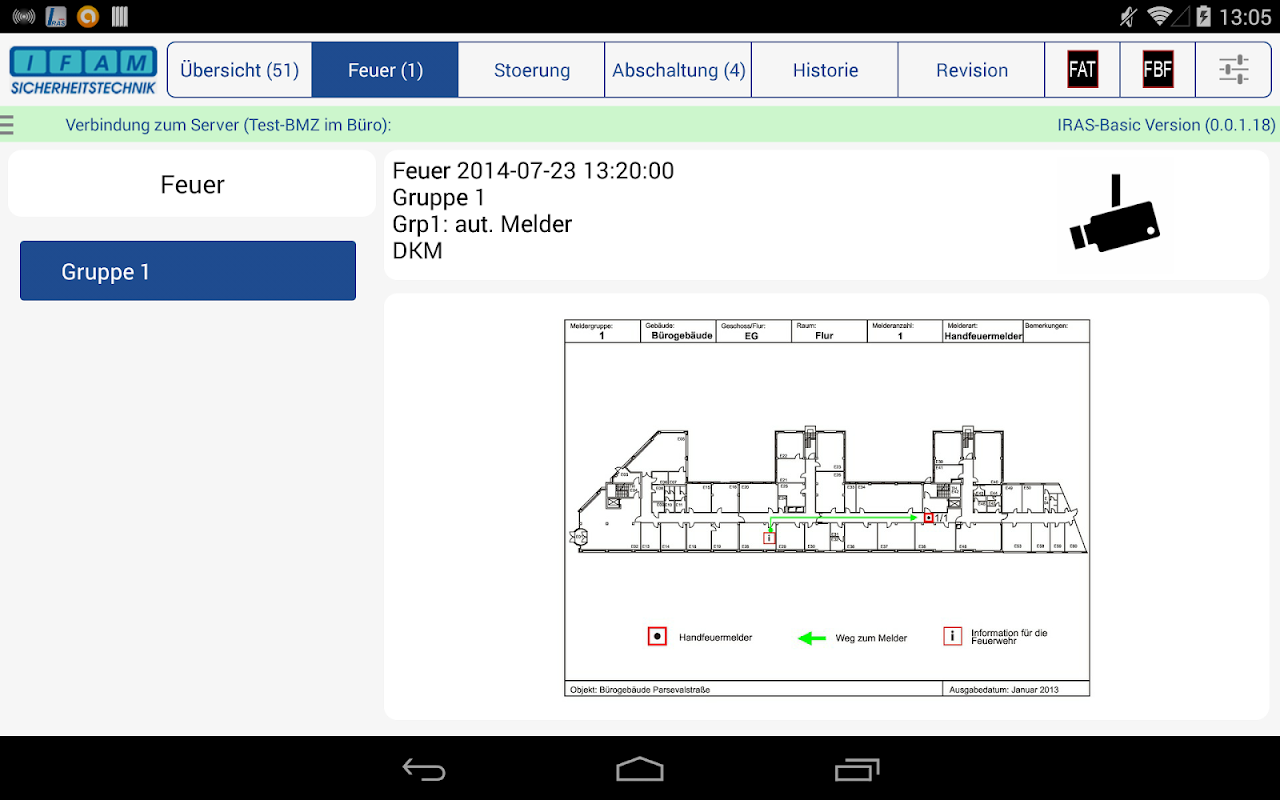Tap the broadcast signal notification icon
Image resolution: width=1280 pixels, height=800 pixels.
tap(23, 16)
